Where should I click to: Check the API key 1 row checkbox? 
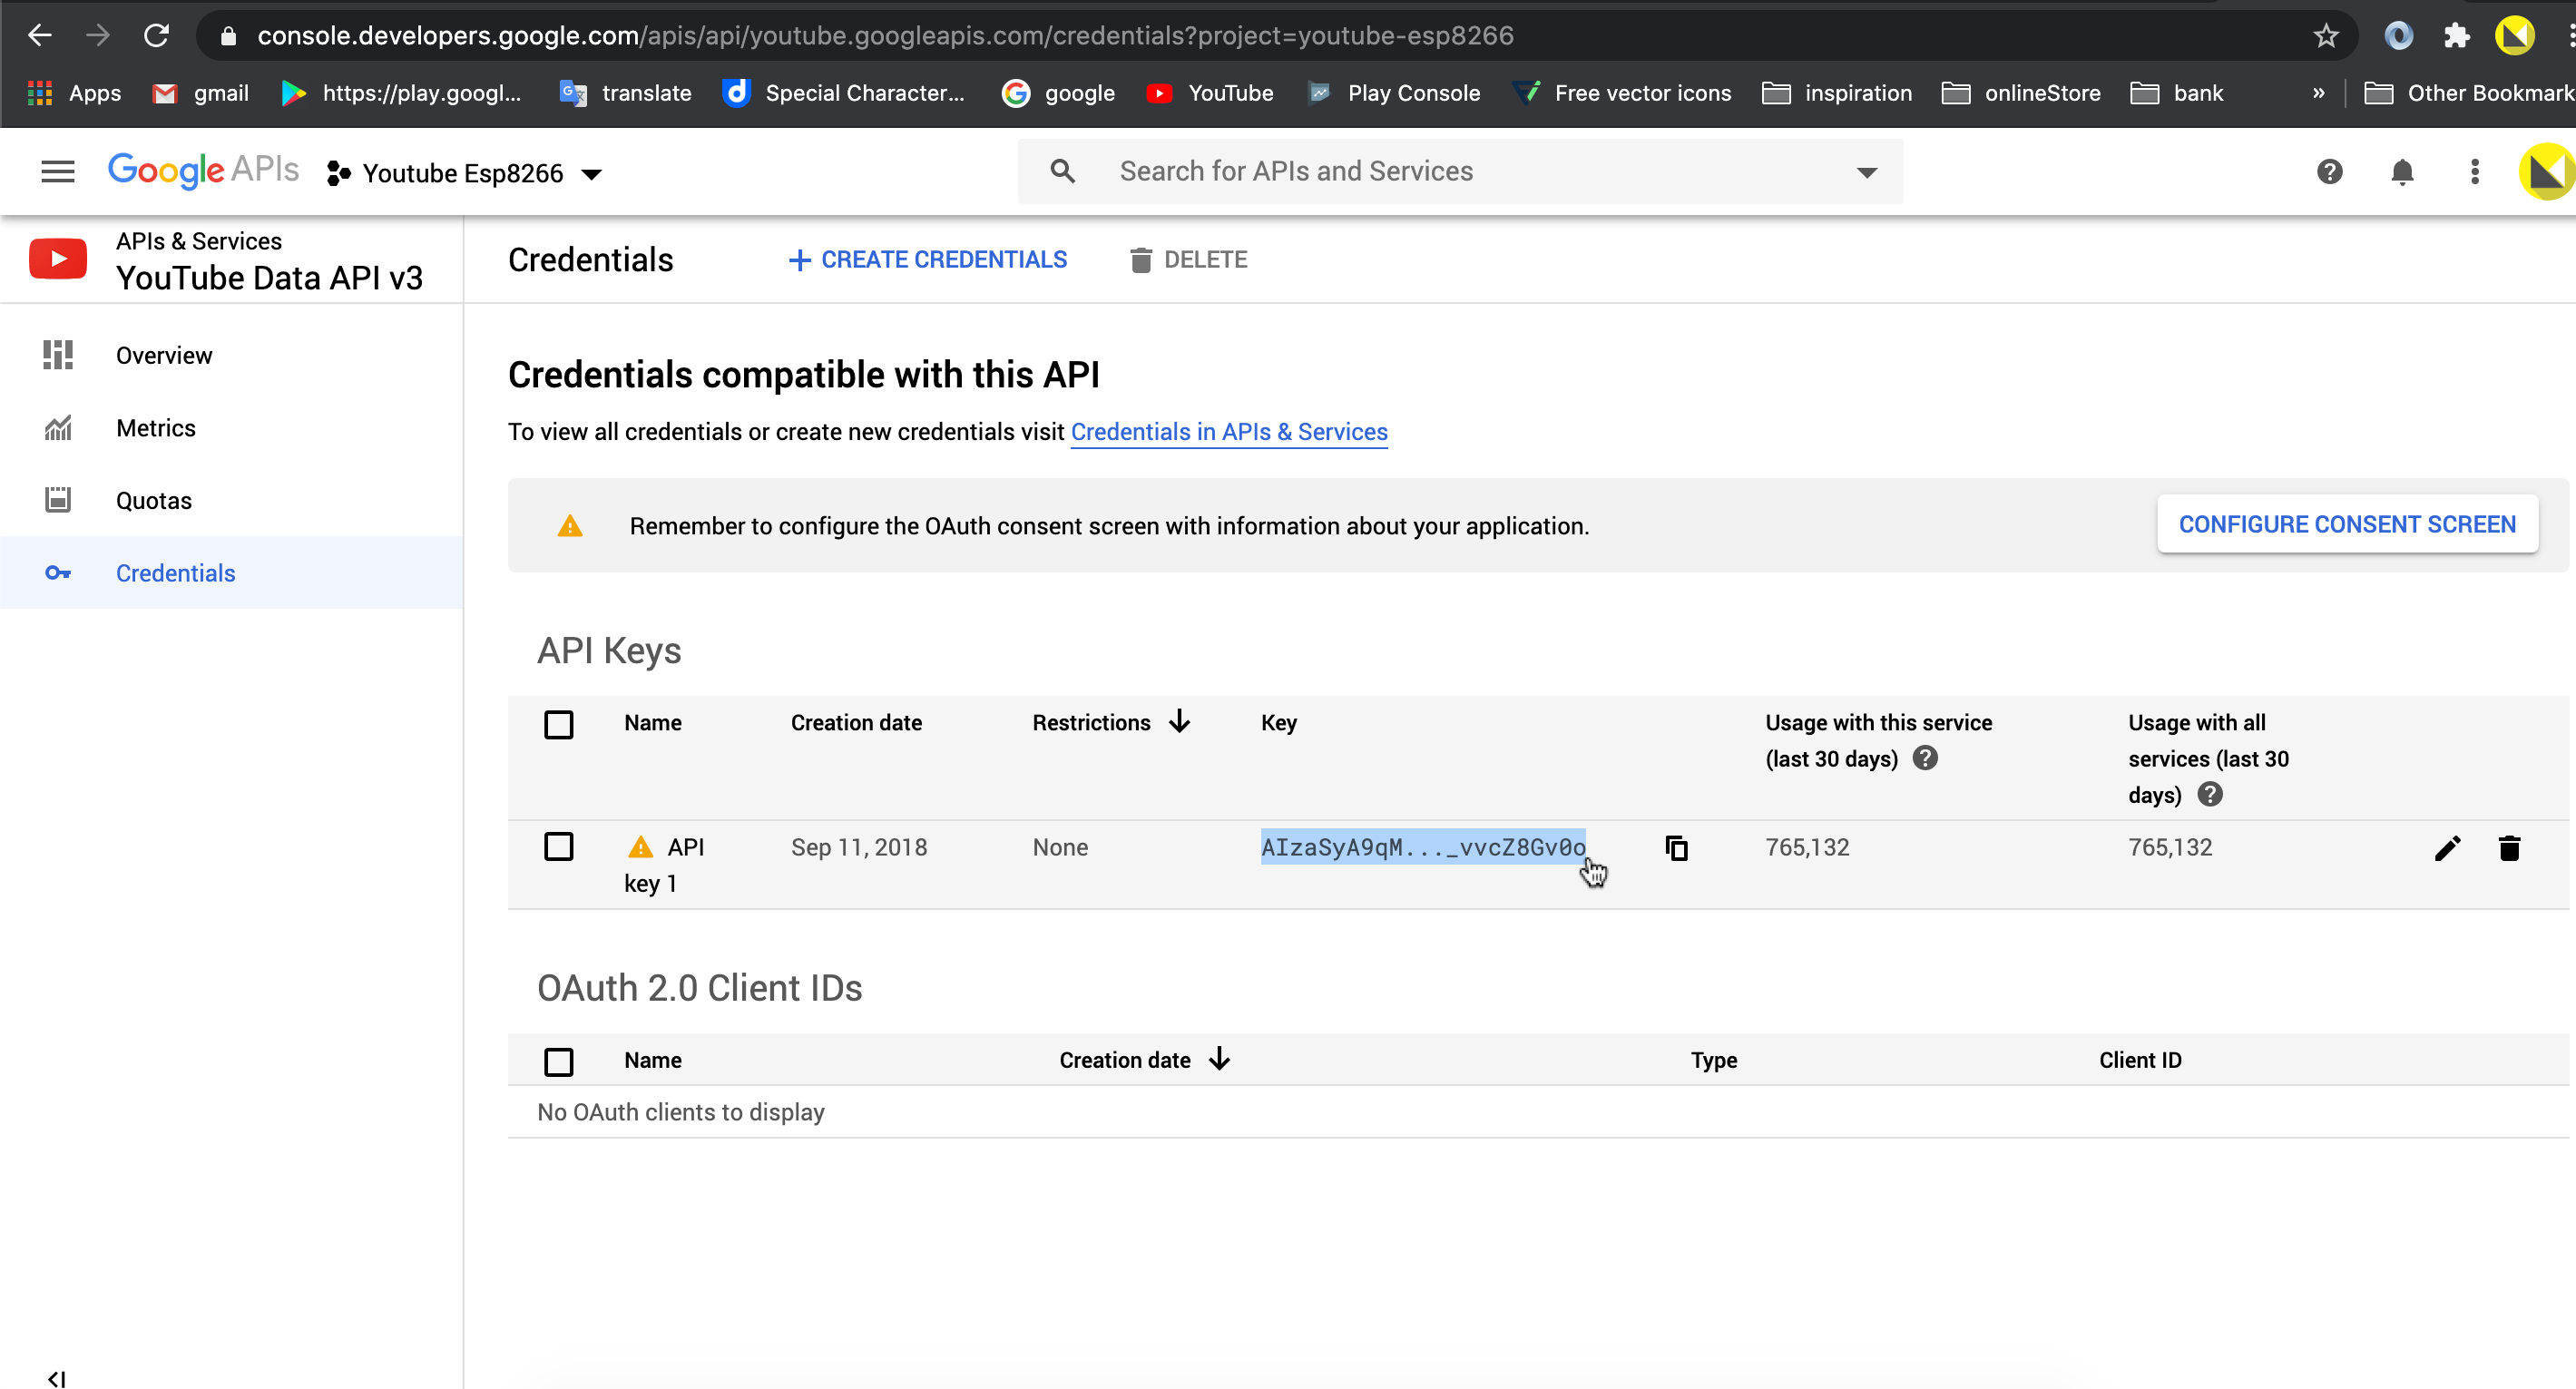pyautogui.click(x=558, y=847)
